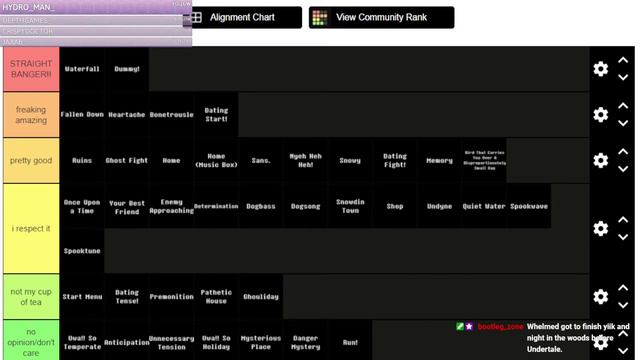Viewport: 640px width, 360px height.
Task: Select the Ghouliday tile
Action: (x=261, y=297)
